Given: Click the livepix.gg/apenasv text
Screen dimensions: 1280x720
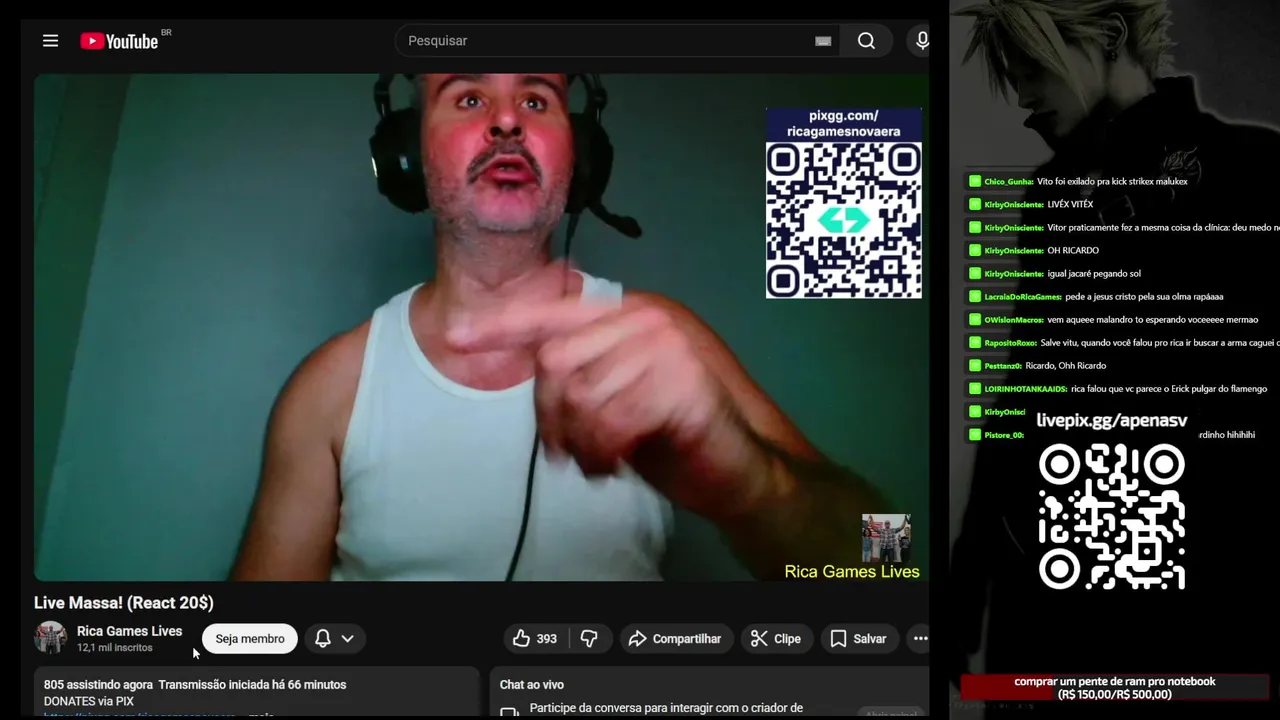Looking at the screenshot, I should (x=1112, y=421).
